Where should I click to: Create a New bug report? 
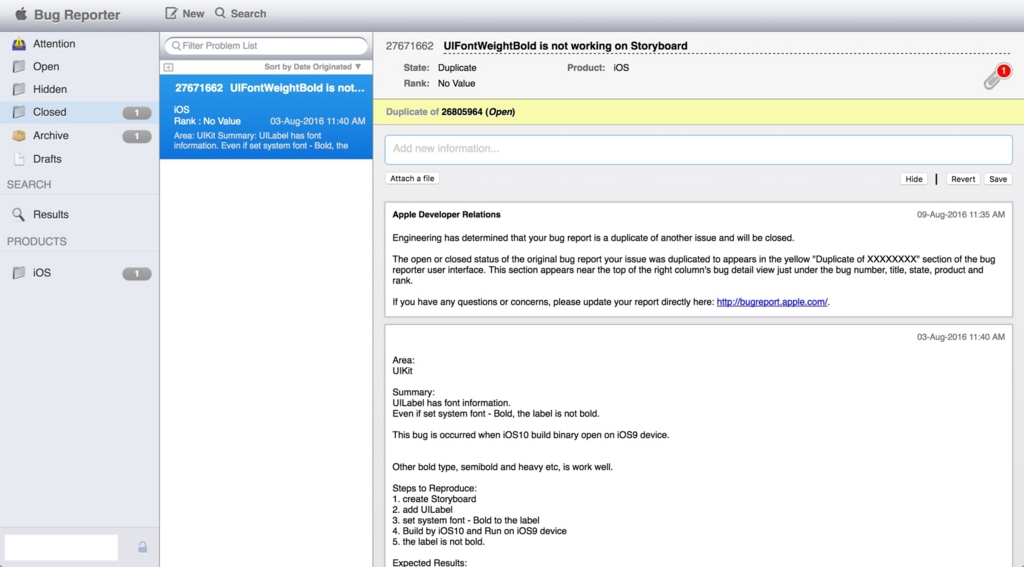point(184,13)
